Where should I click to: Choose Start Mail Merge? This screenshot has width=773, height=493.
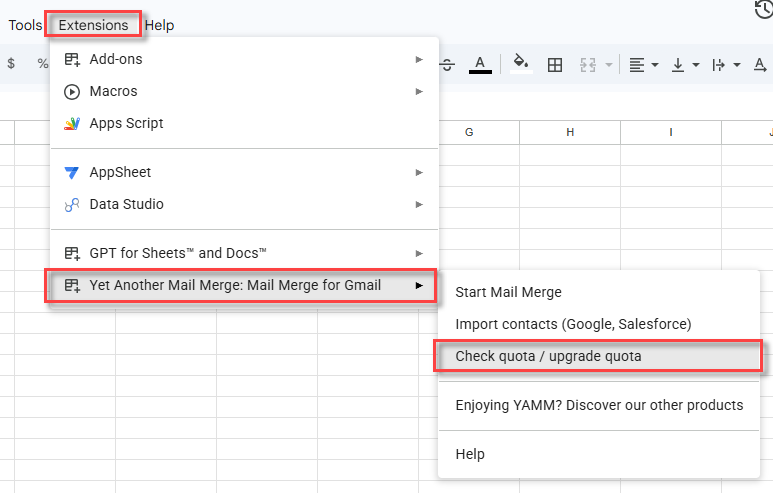coord(599,292)
